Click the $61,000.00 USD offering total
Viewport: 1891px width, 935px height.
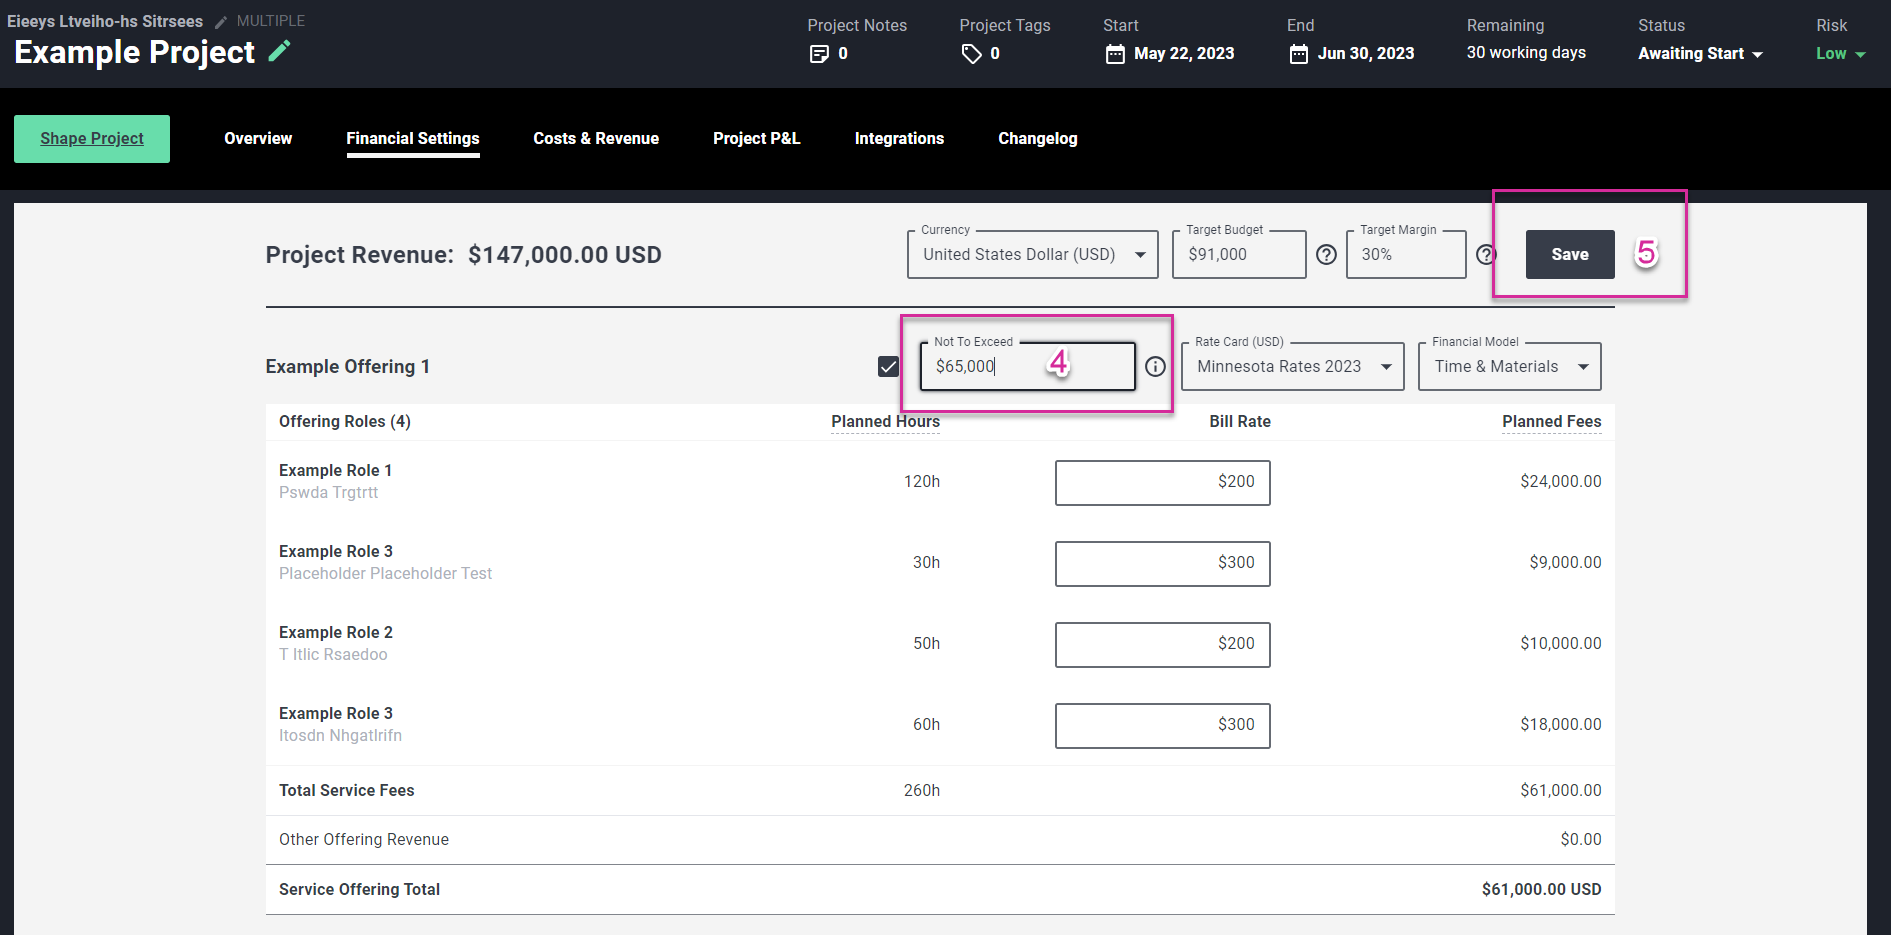(x=1542, y=889)
